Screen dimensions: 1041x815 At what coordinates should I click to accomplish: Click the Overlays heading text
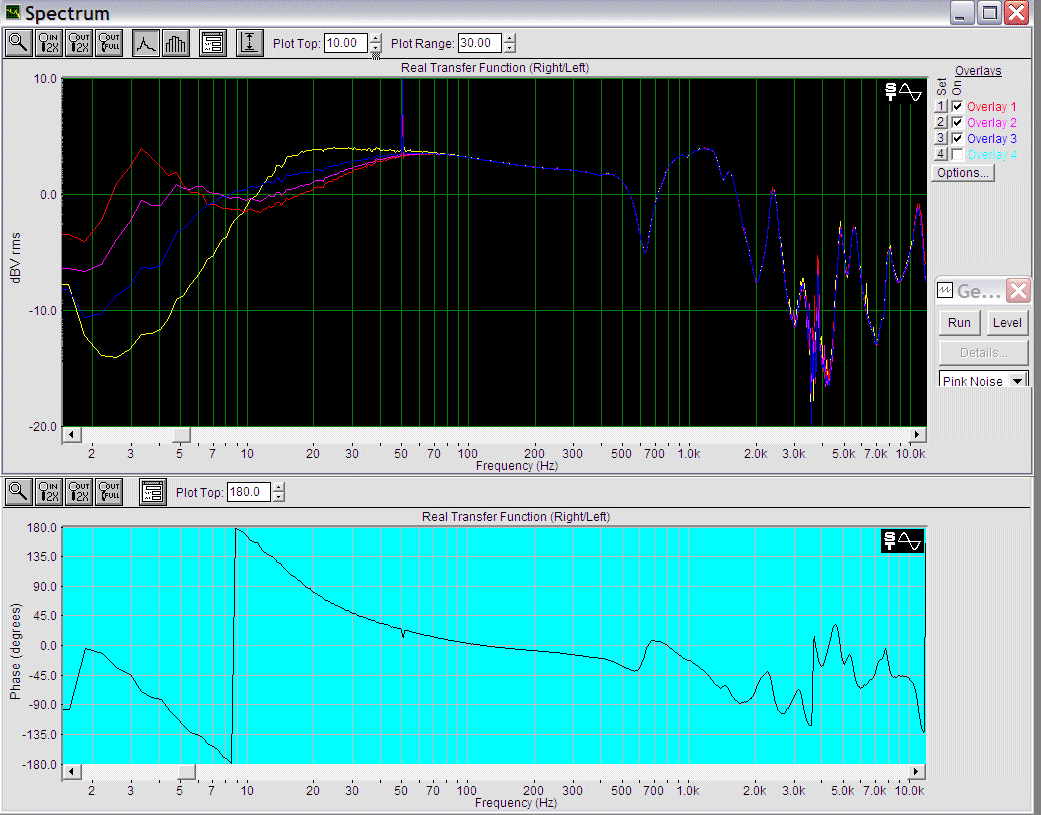point(978,71)
